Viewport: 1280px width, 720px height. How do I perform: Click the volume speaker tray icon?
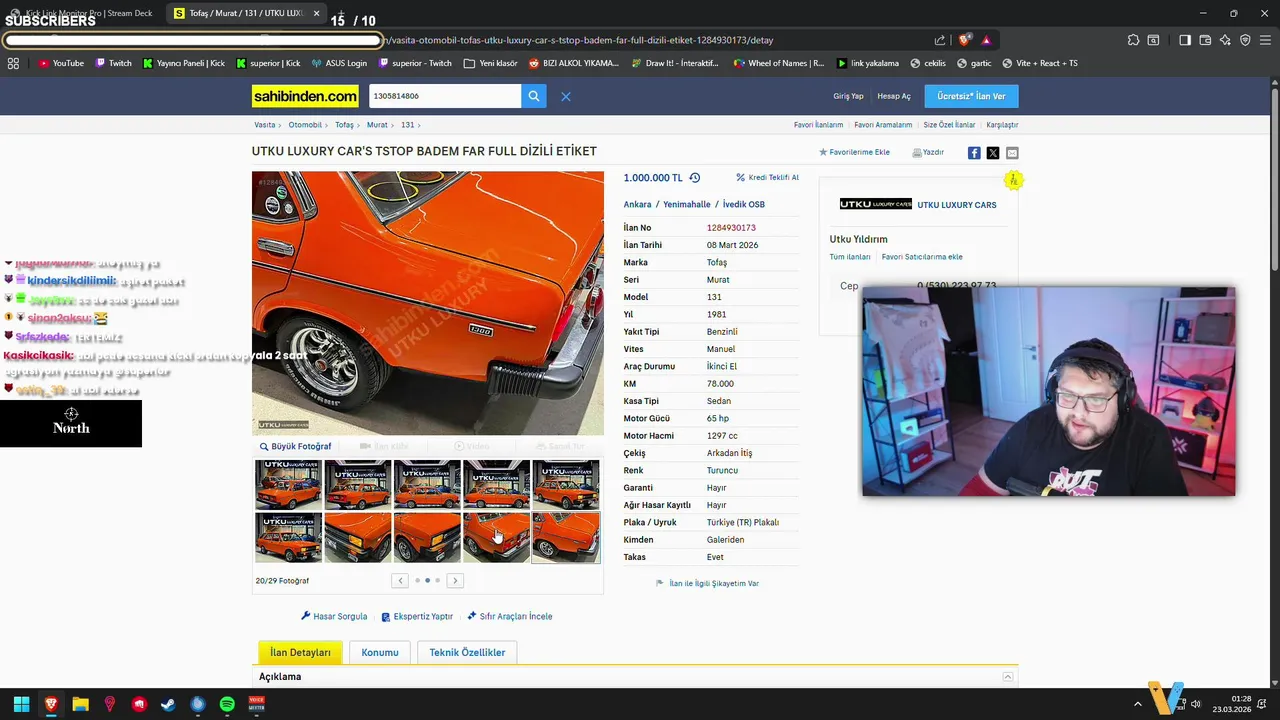click(x=1196, y=704)
